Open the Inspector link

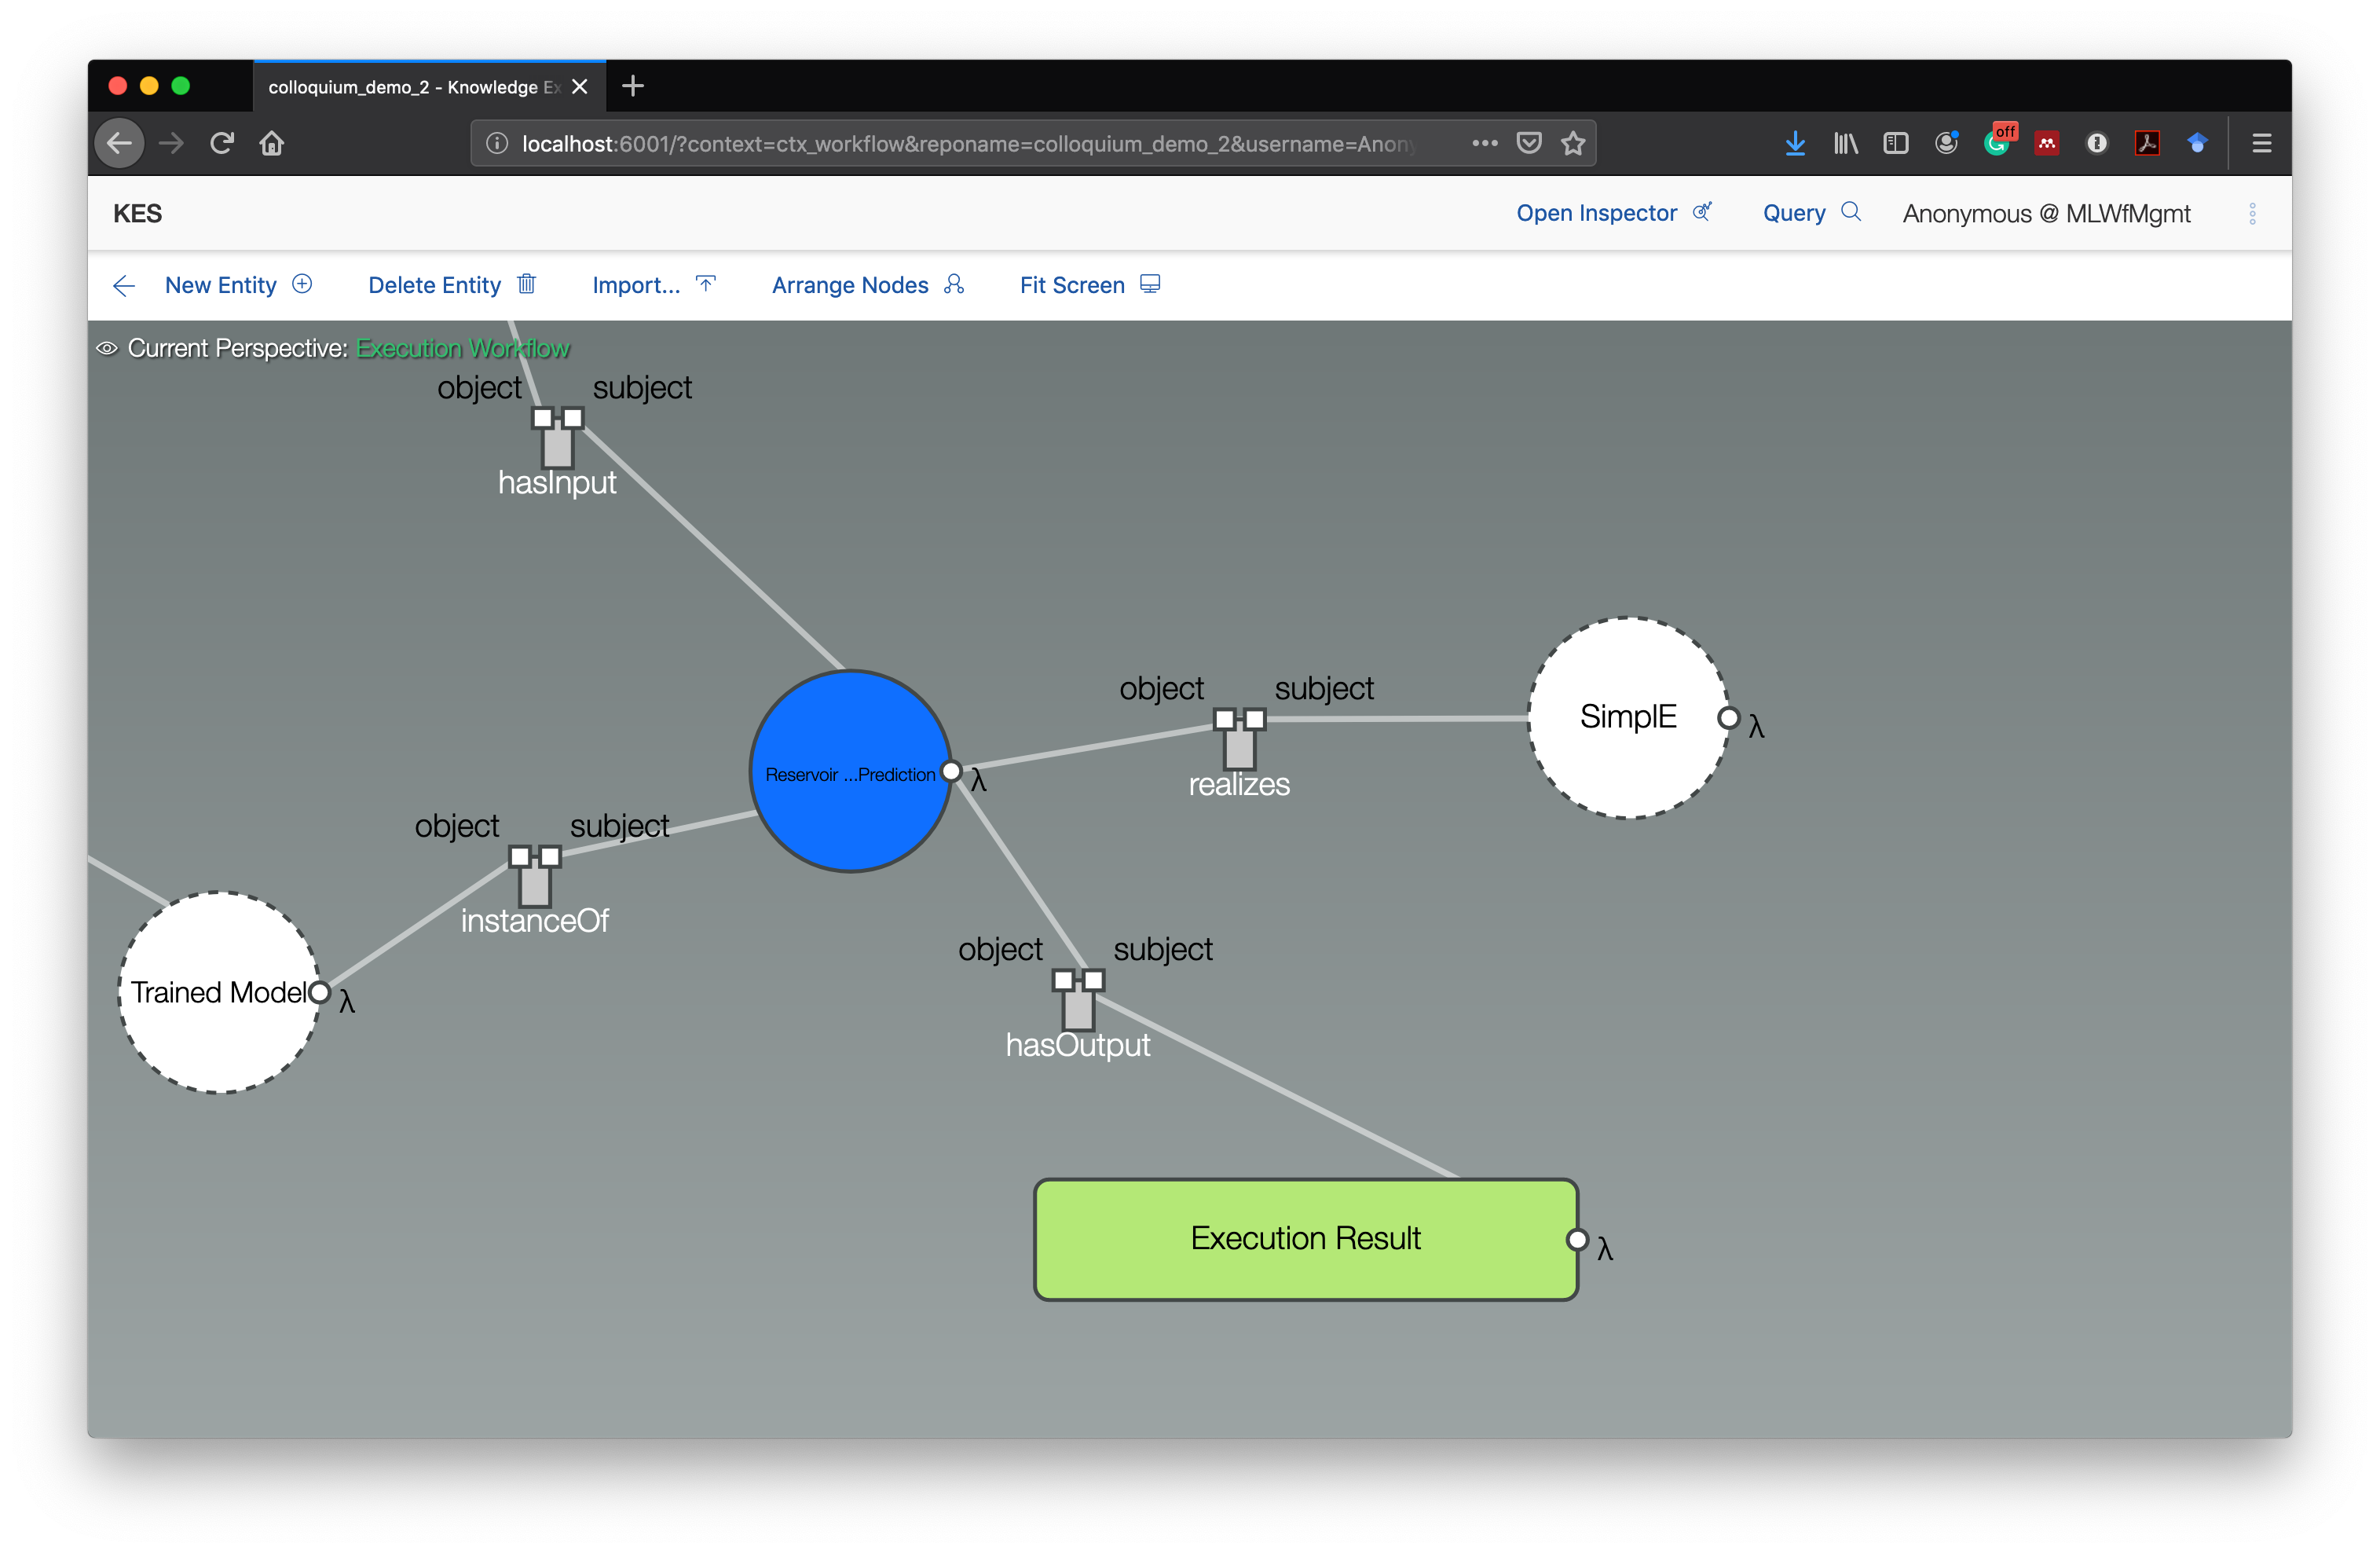coord(1596,213)
